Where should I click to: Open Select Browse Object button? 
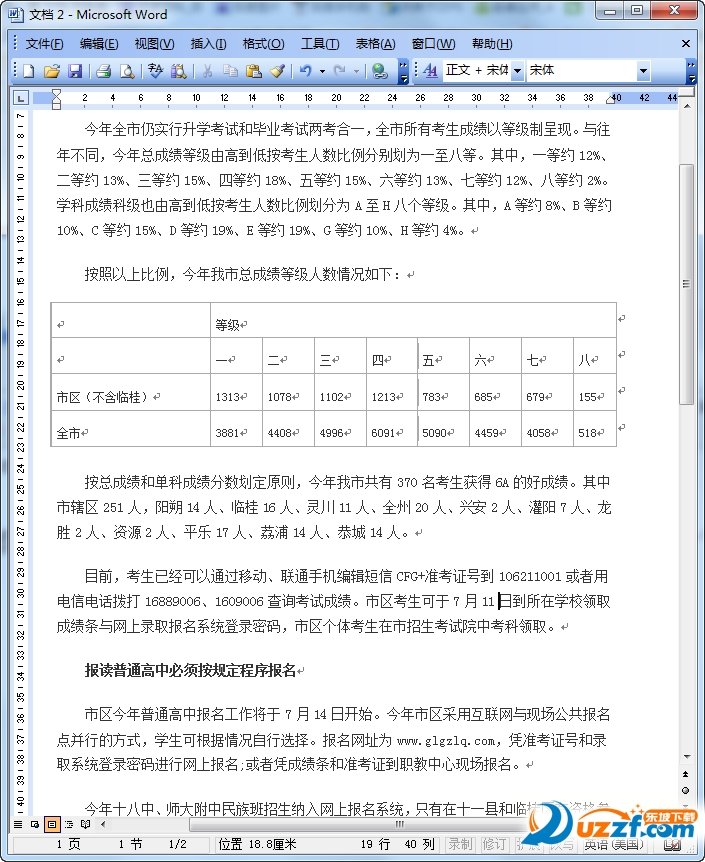(686, 791)
